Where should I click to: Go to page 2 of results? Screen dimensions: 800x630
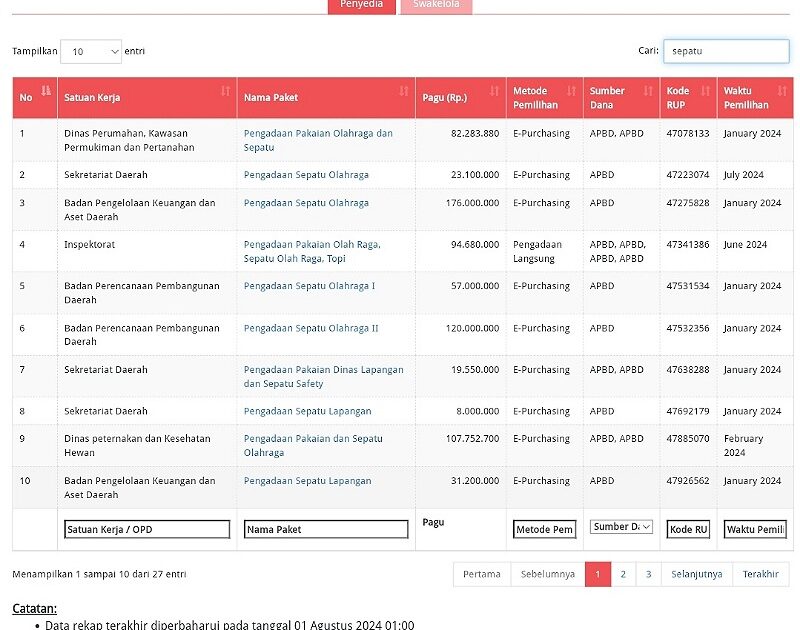622,574
